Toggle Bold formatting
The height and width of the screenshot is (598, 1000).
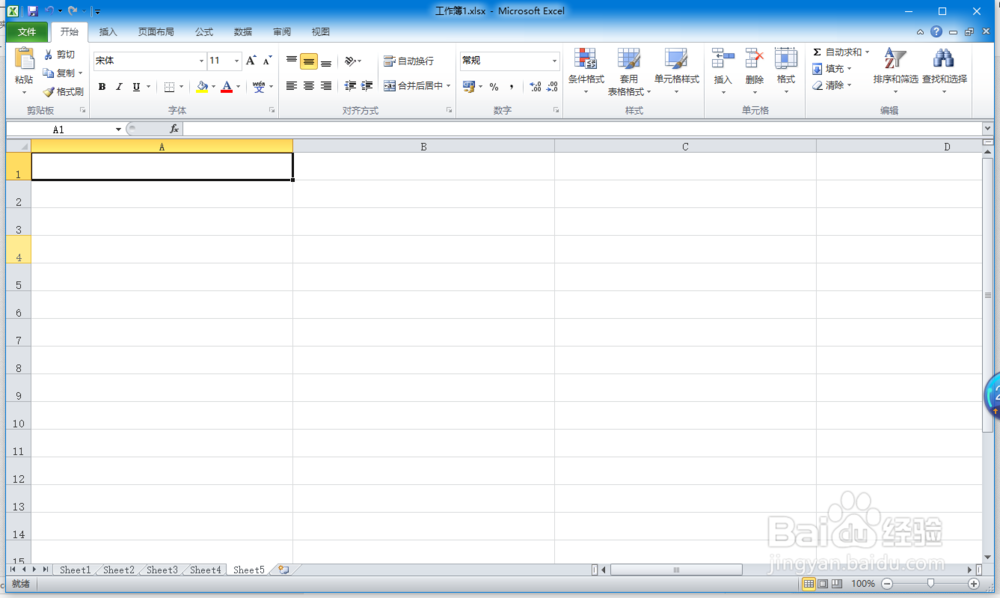(101, 87)
